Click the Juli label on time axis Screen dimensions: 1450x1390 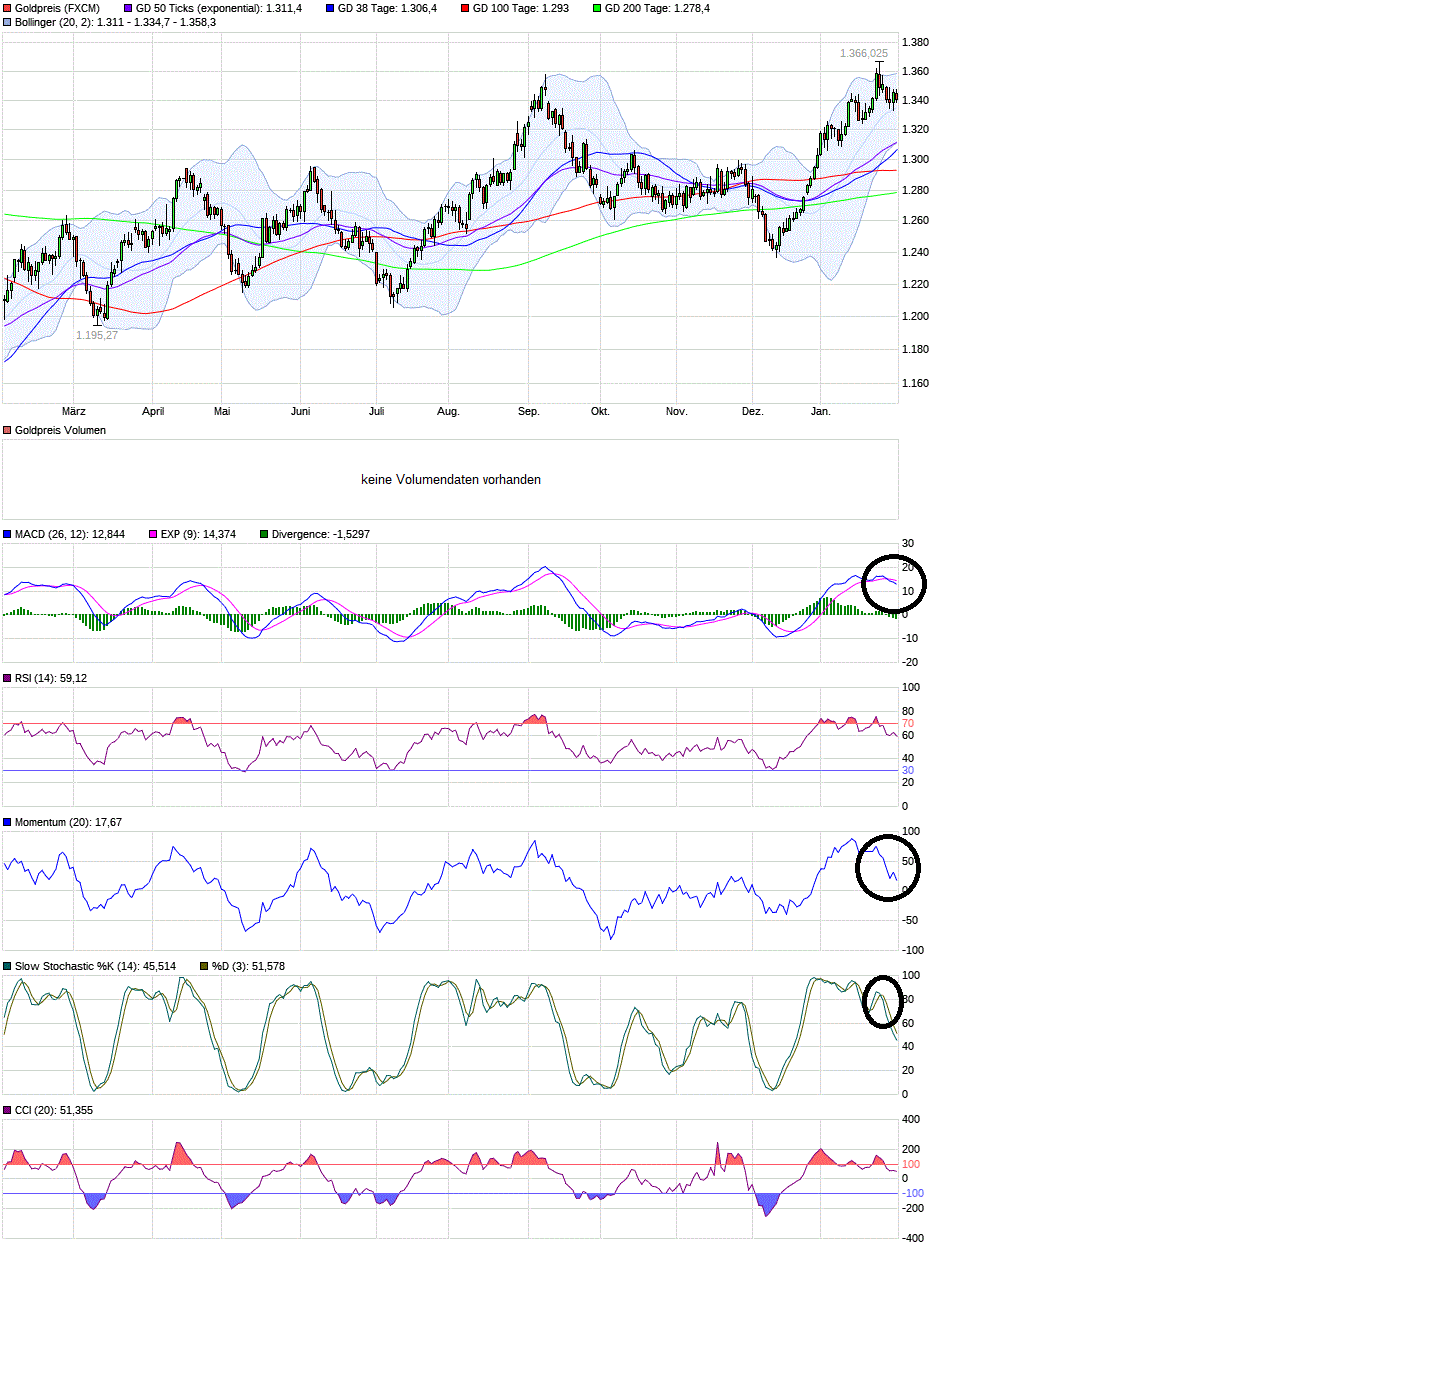tap(376, 411)
